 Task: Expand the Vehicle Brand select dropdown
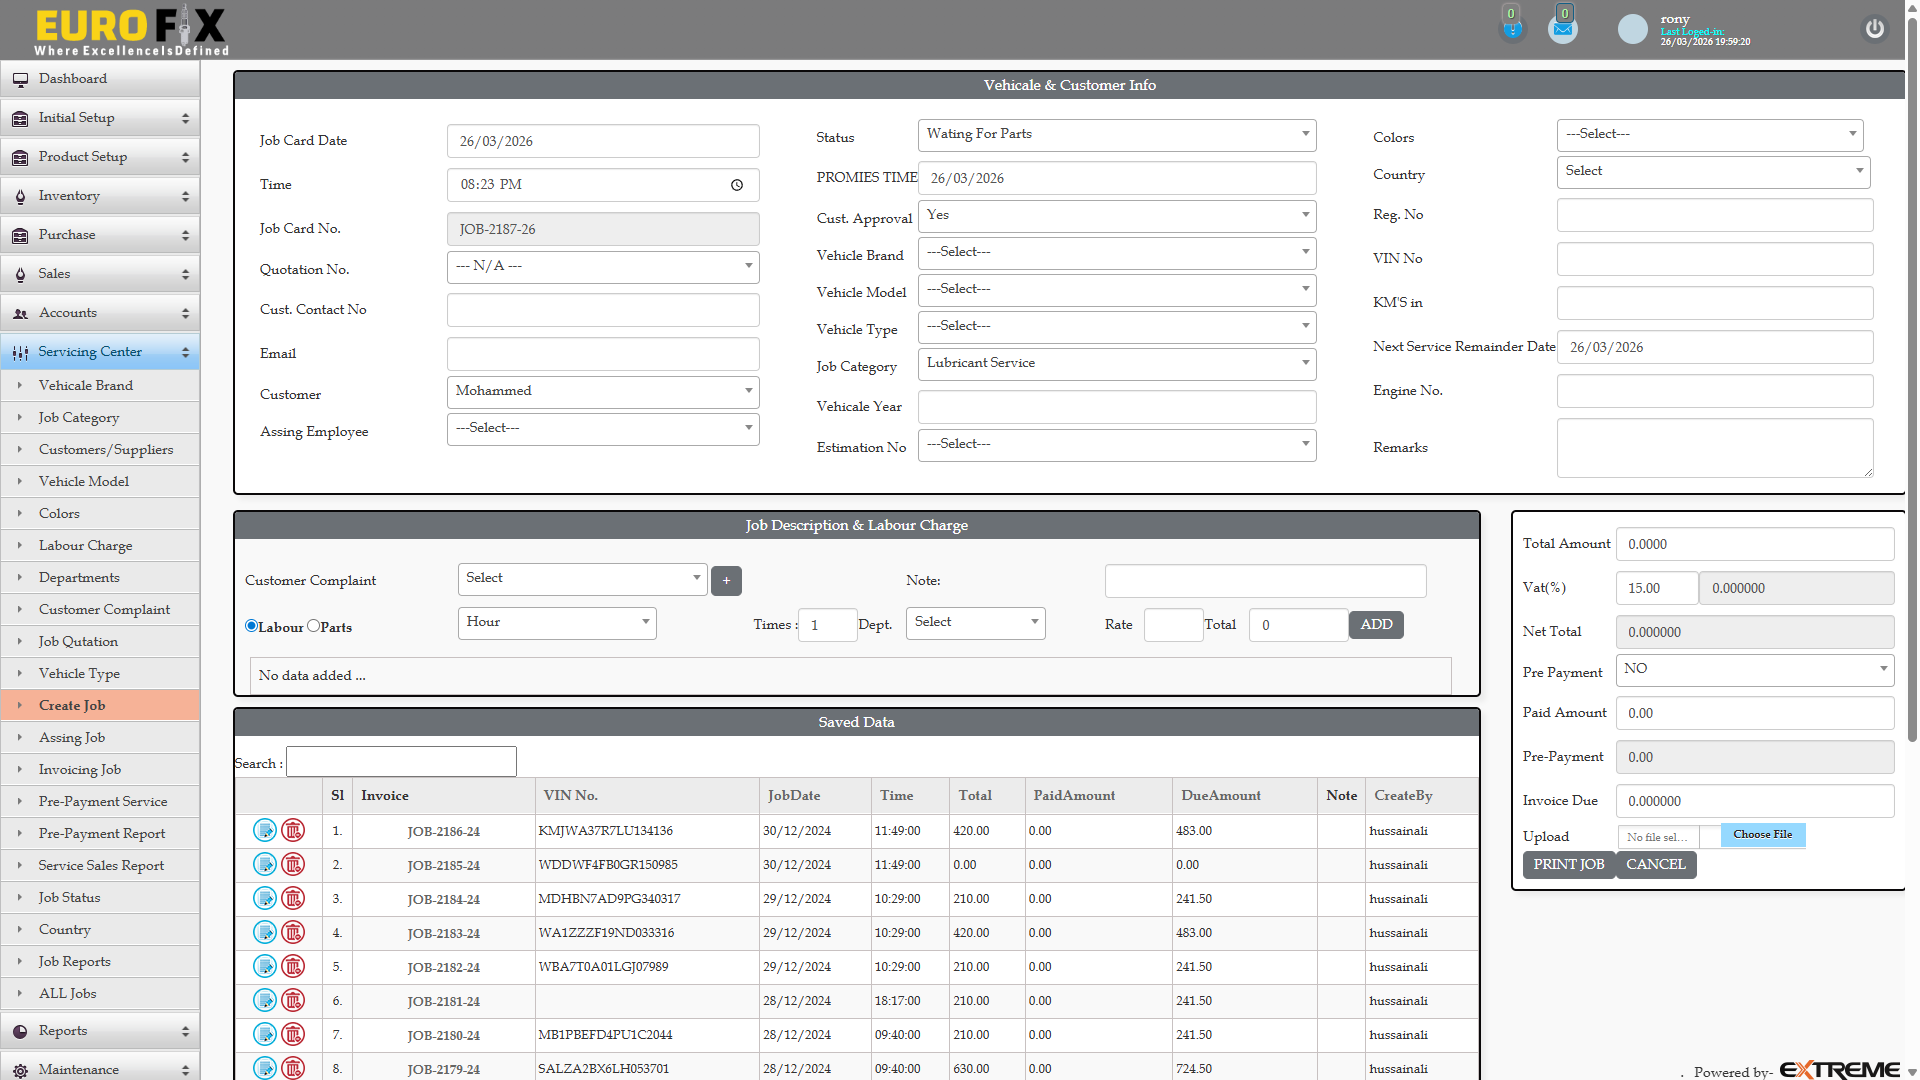[x=1116, y=253]
